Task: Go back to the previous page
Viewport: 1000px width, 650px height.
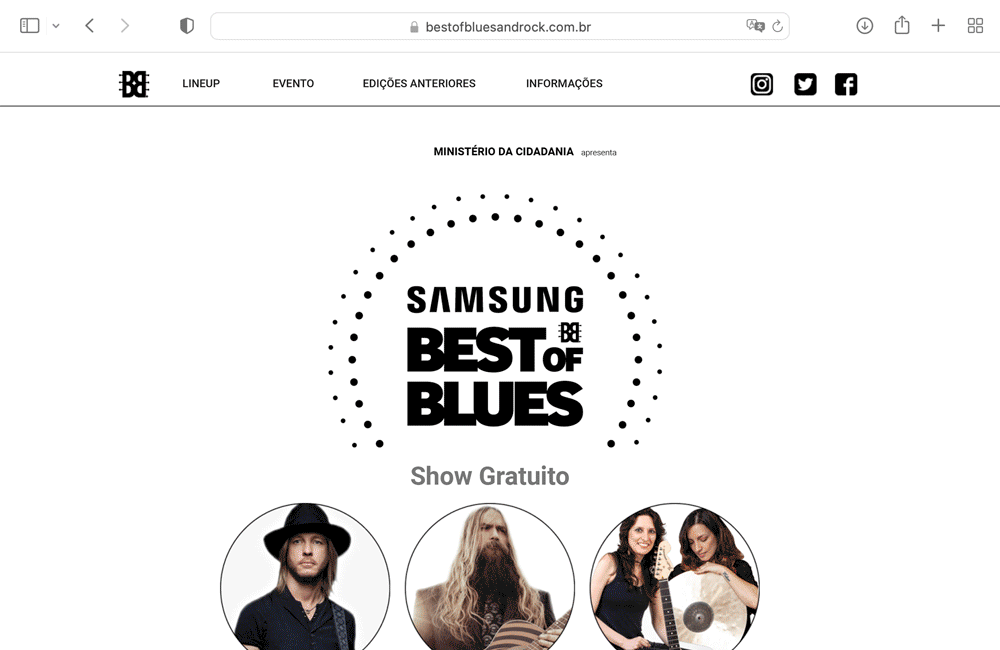Action: coord(90,26)
